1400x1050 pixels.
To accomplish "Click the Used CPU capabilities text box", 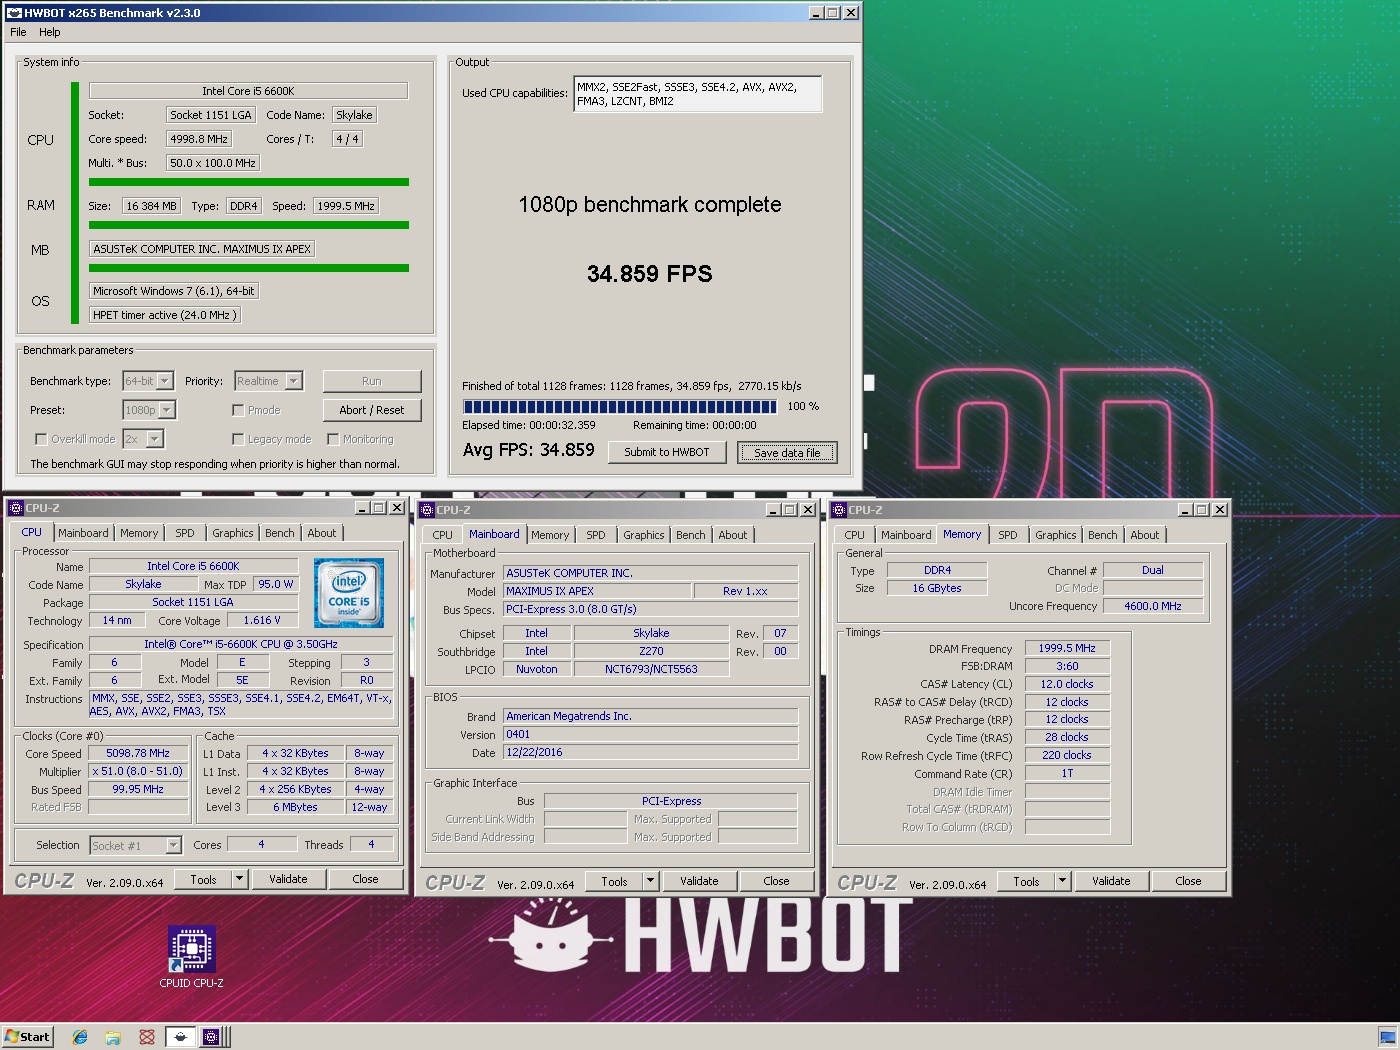I will (x=697, y=94).
